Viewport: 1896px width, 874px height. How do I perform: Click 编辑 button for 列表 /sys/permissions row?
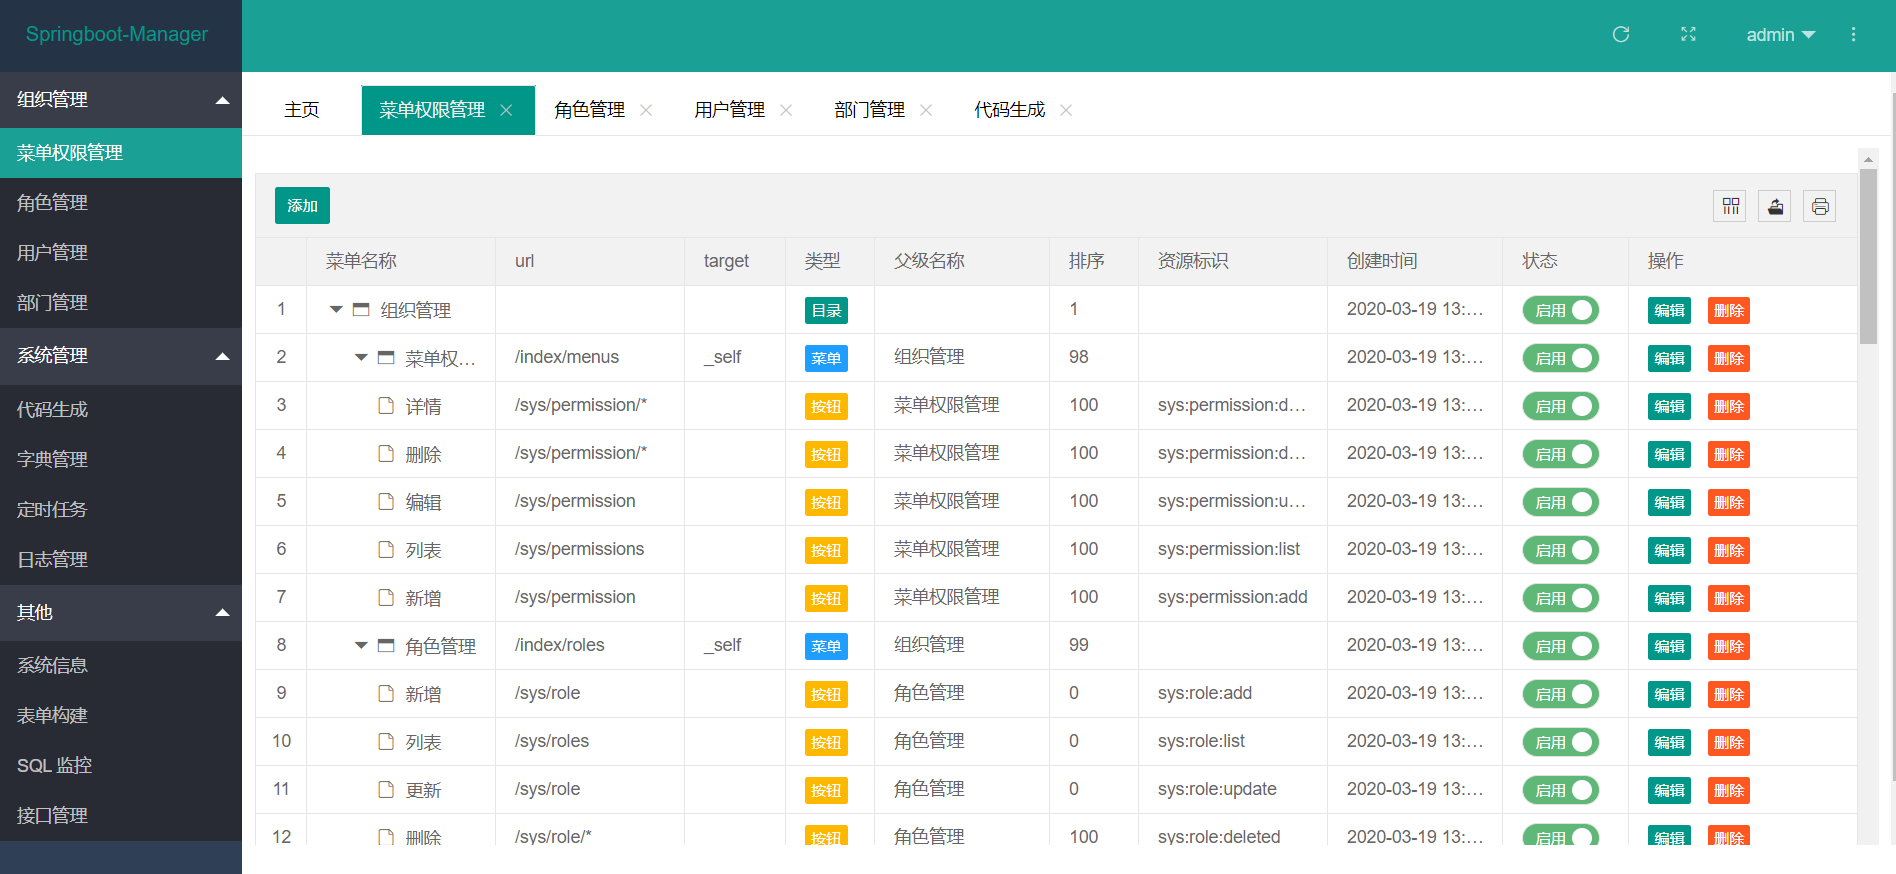[1669, 550]
